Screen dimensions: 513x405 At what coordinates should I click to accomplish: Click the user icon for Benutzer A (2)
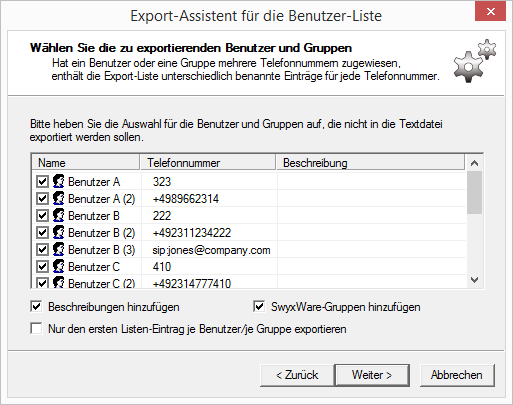59,198
